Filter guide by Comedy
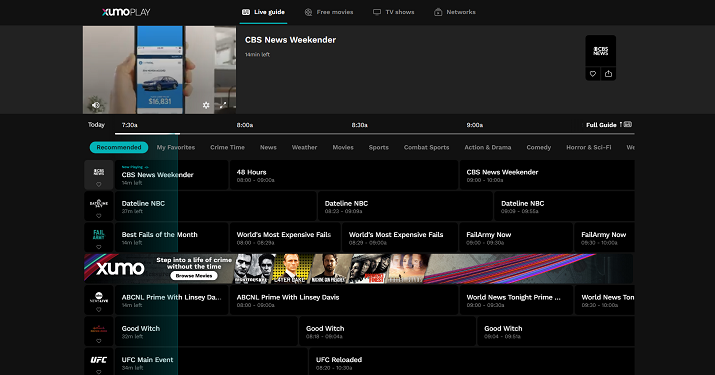 coord(539,147)
